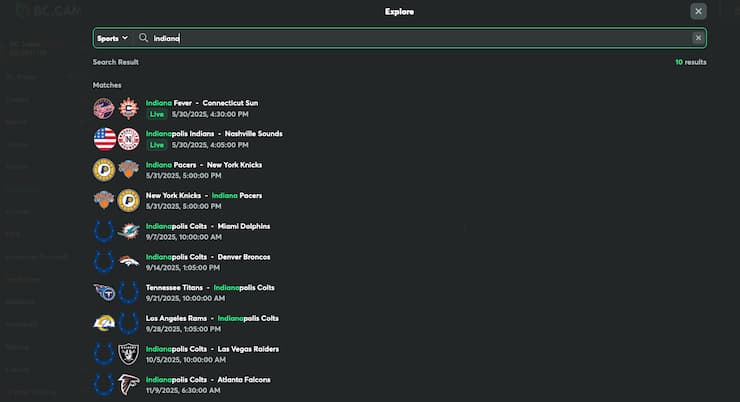
Task: Open Indiana Fever - Connecticut Sun match
Action: 202,103
